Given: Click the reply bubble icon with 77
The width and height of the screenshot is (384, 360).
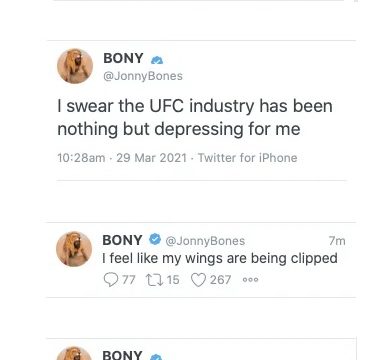Looking at the screenshot, I should (111, 280).
